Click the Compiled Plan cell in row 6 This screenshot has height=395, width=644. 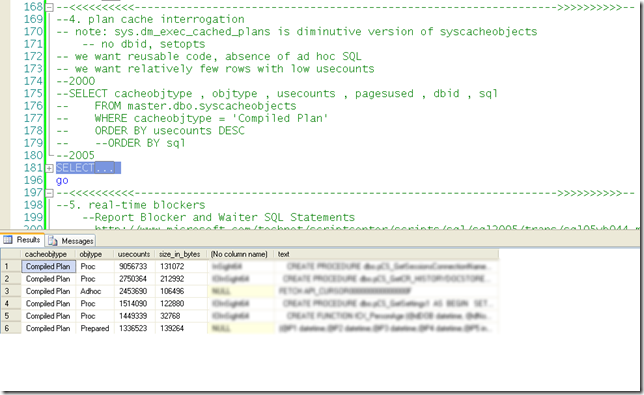tap(48, 328)
